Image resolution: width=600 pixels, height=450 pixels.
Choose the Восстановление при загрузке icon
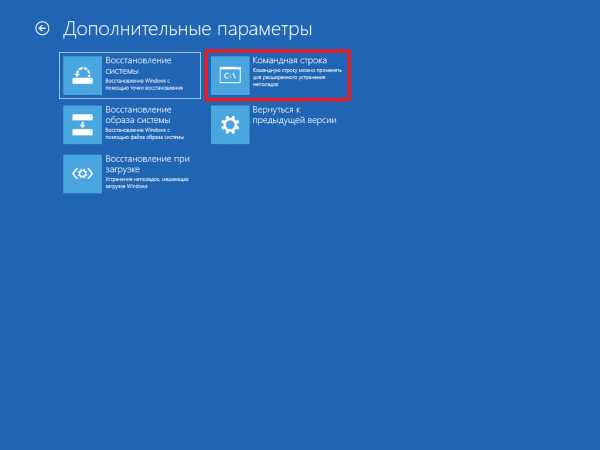point(82,174)
